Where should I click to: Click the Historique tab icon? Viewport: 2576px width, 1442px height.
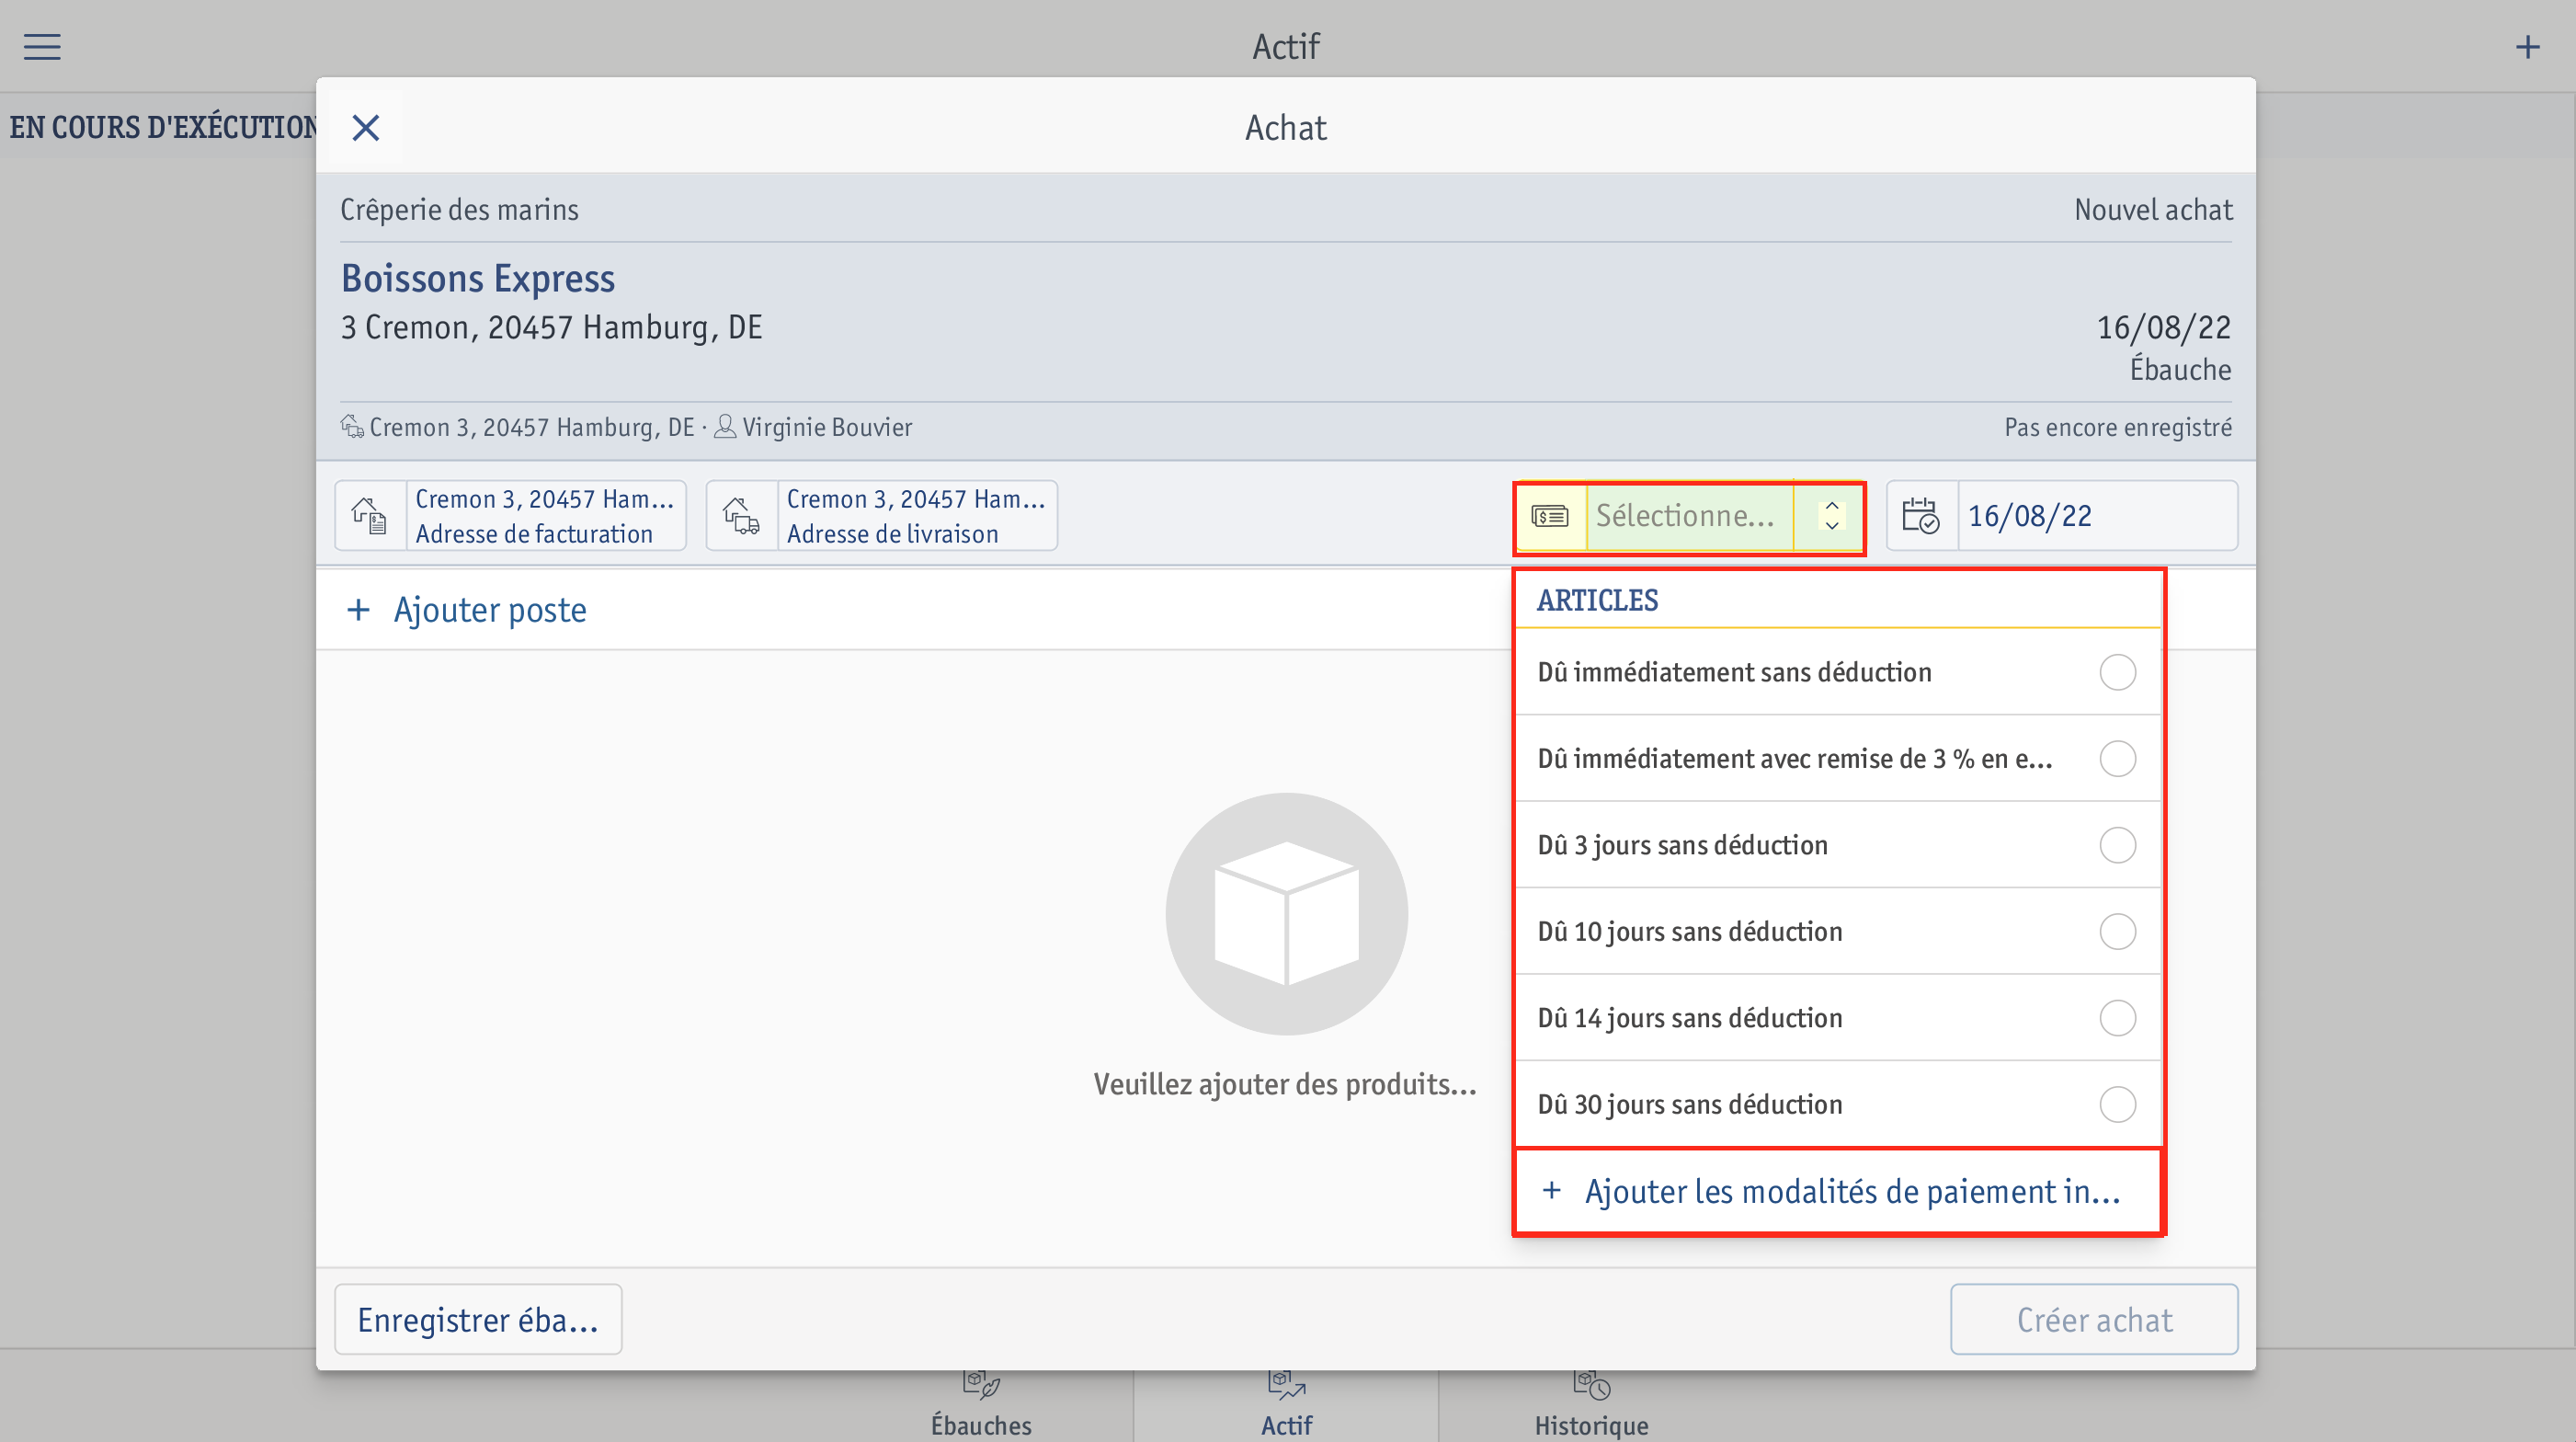pos(1591,1384)
